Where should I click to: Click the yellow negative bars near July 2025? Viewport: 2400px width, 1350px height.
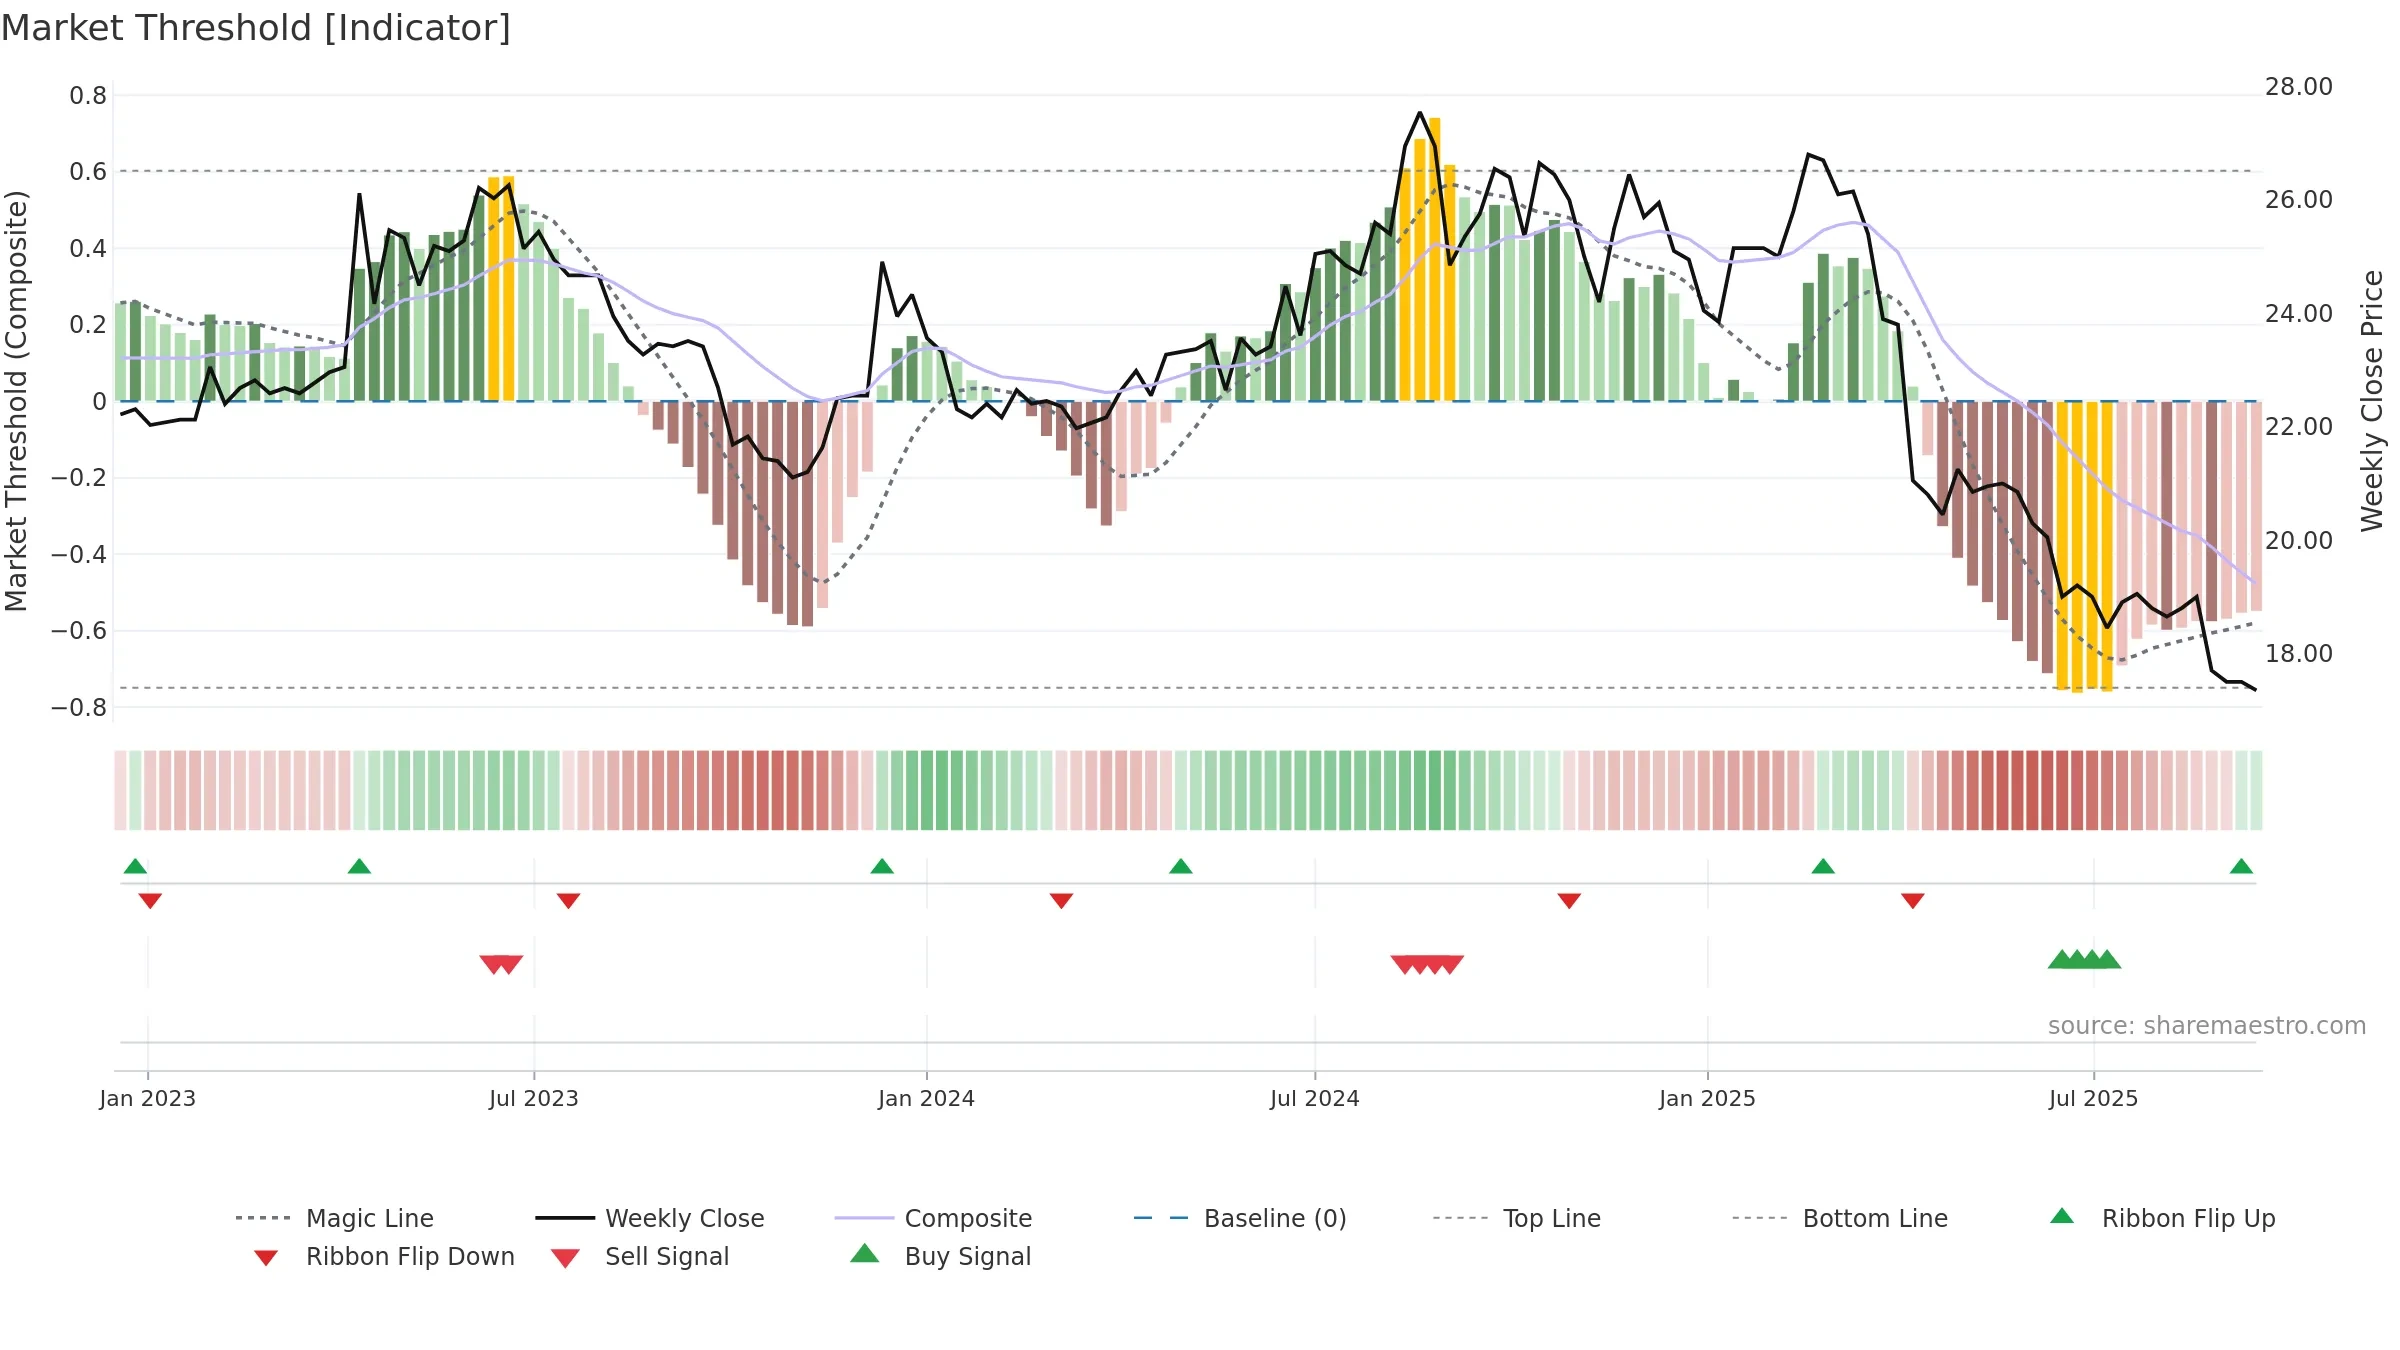pos(2085,546)
